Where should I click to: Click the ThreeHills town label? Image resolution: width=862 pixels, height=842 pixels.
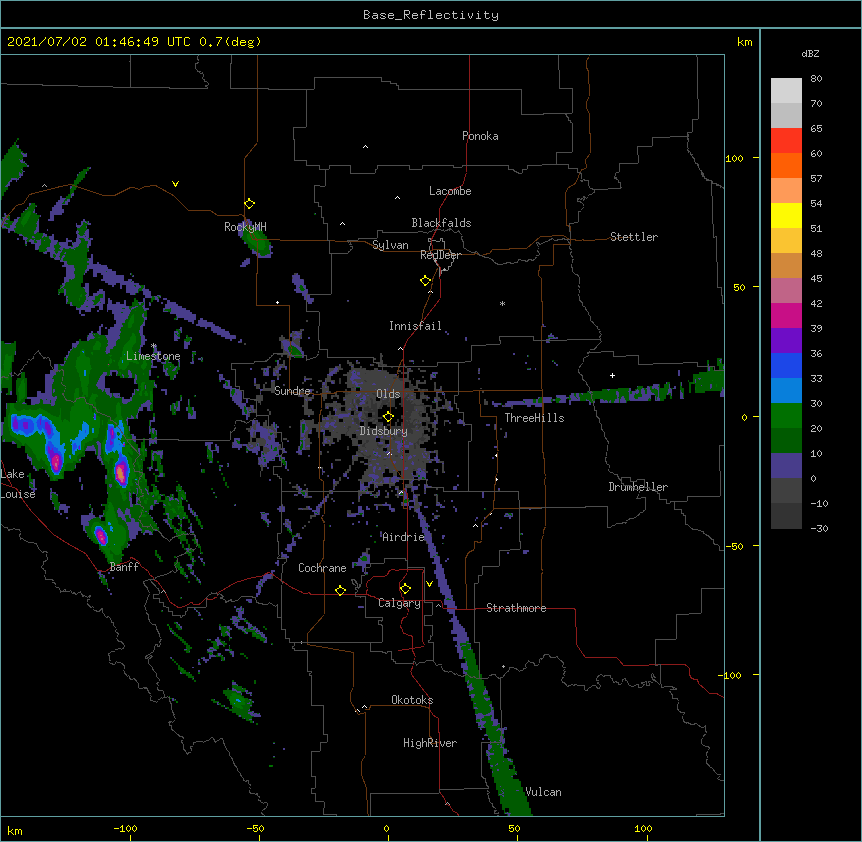(x=534, y=418)
